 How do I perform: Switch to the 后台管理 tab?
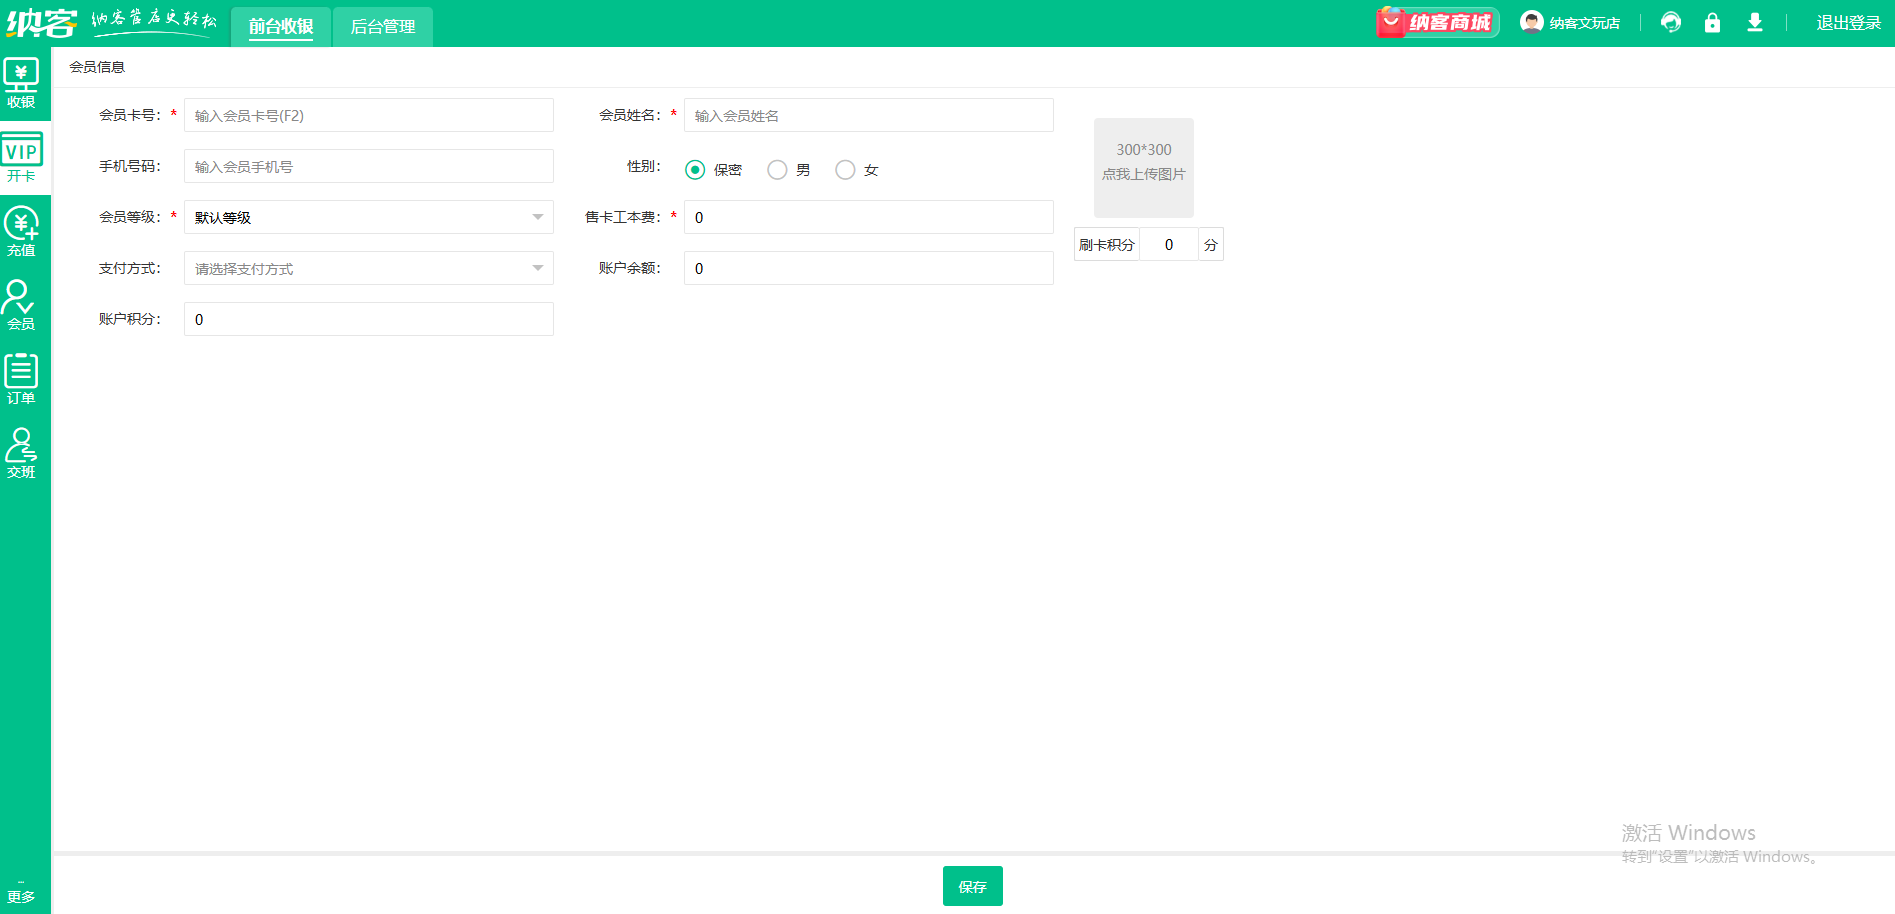(x=383, y=27)
